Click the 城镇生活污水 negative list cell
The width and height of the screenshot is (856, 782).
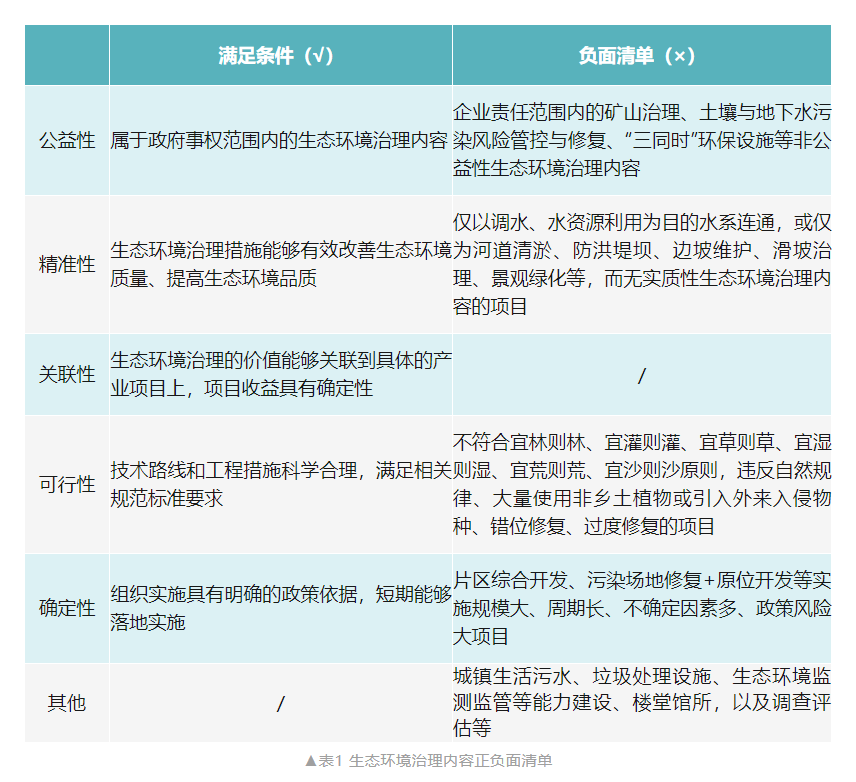click(x=641, y=703)
